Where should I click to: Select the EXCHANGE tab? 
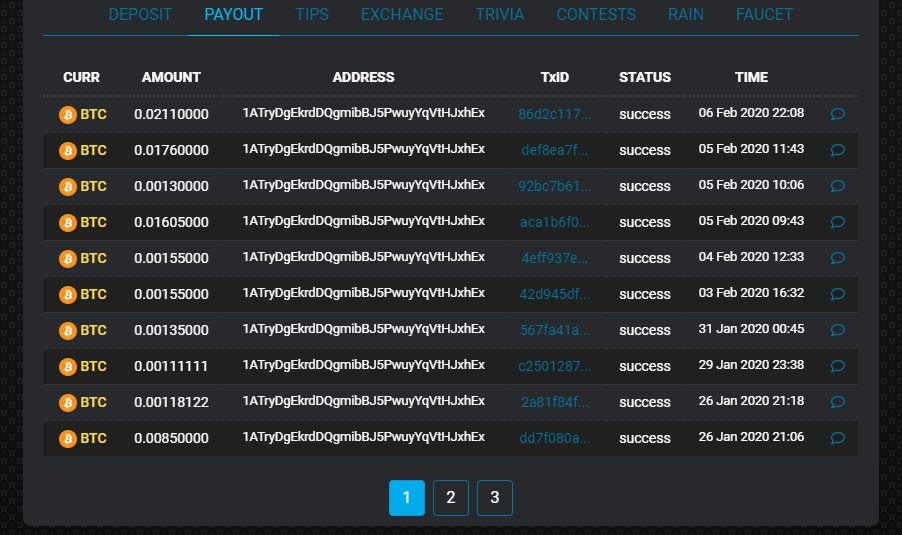(x=402, y=15)
